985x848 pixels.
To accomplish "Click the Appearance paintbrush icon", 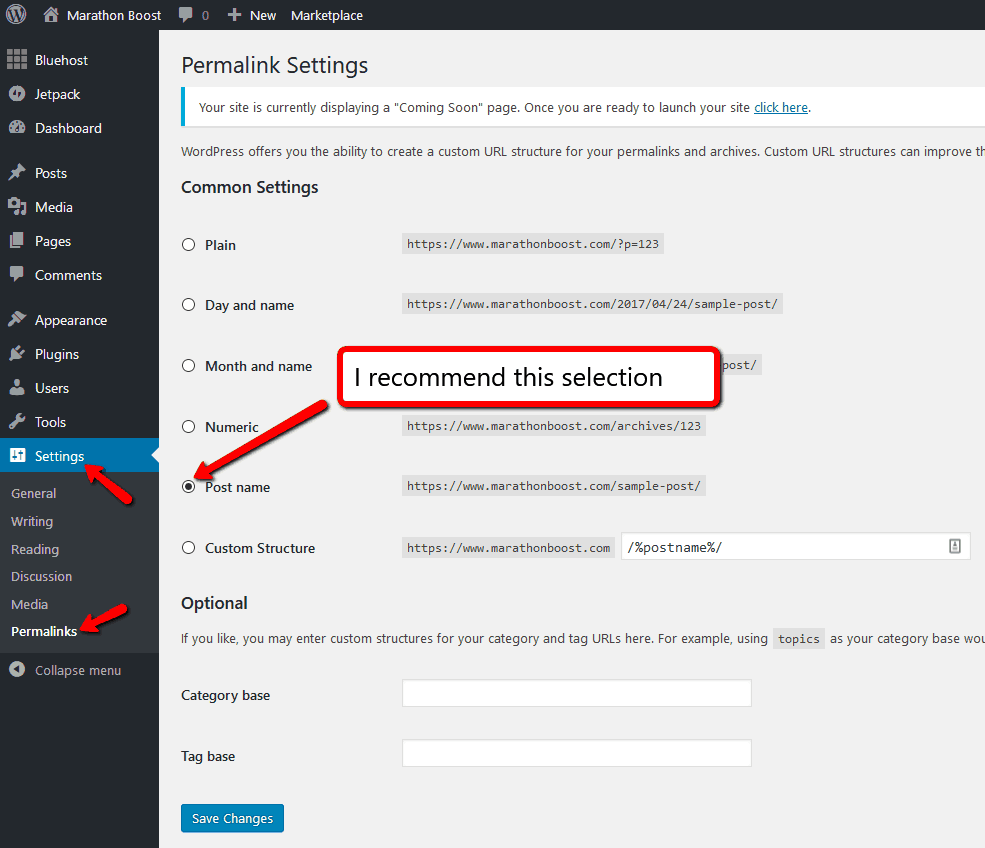I will pyautogui.click(x=17, y=320).
